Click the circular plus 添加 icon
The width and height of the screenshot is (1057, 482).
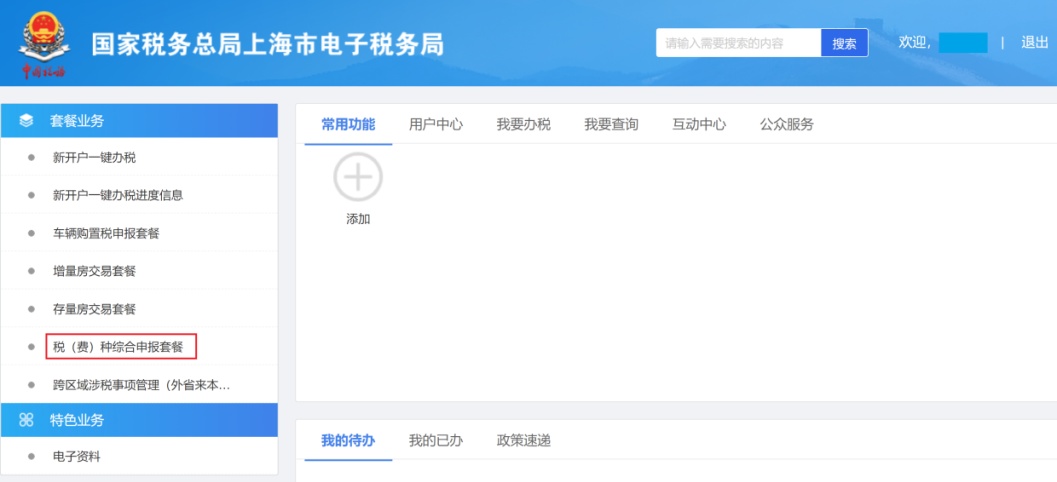point(358,179)
